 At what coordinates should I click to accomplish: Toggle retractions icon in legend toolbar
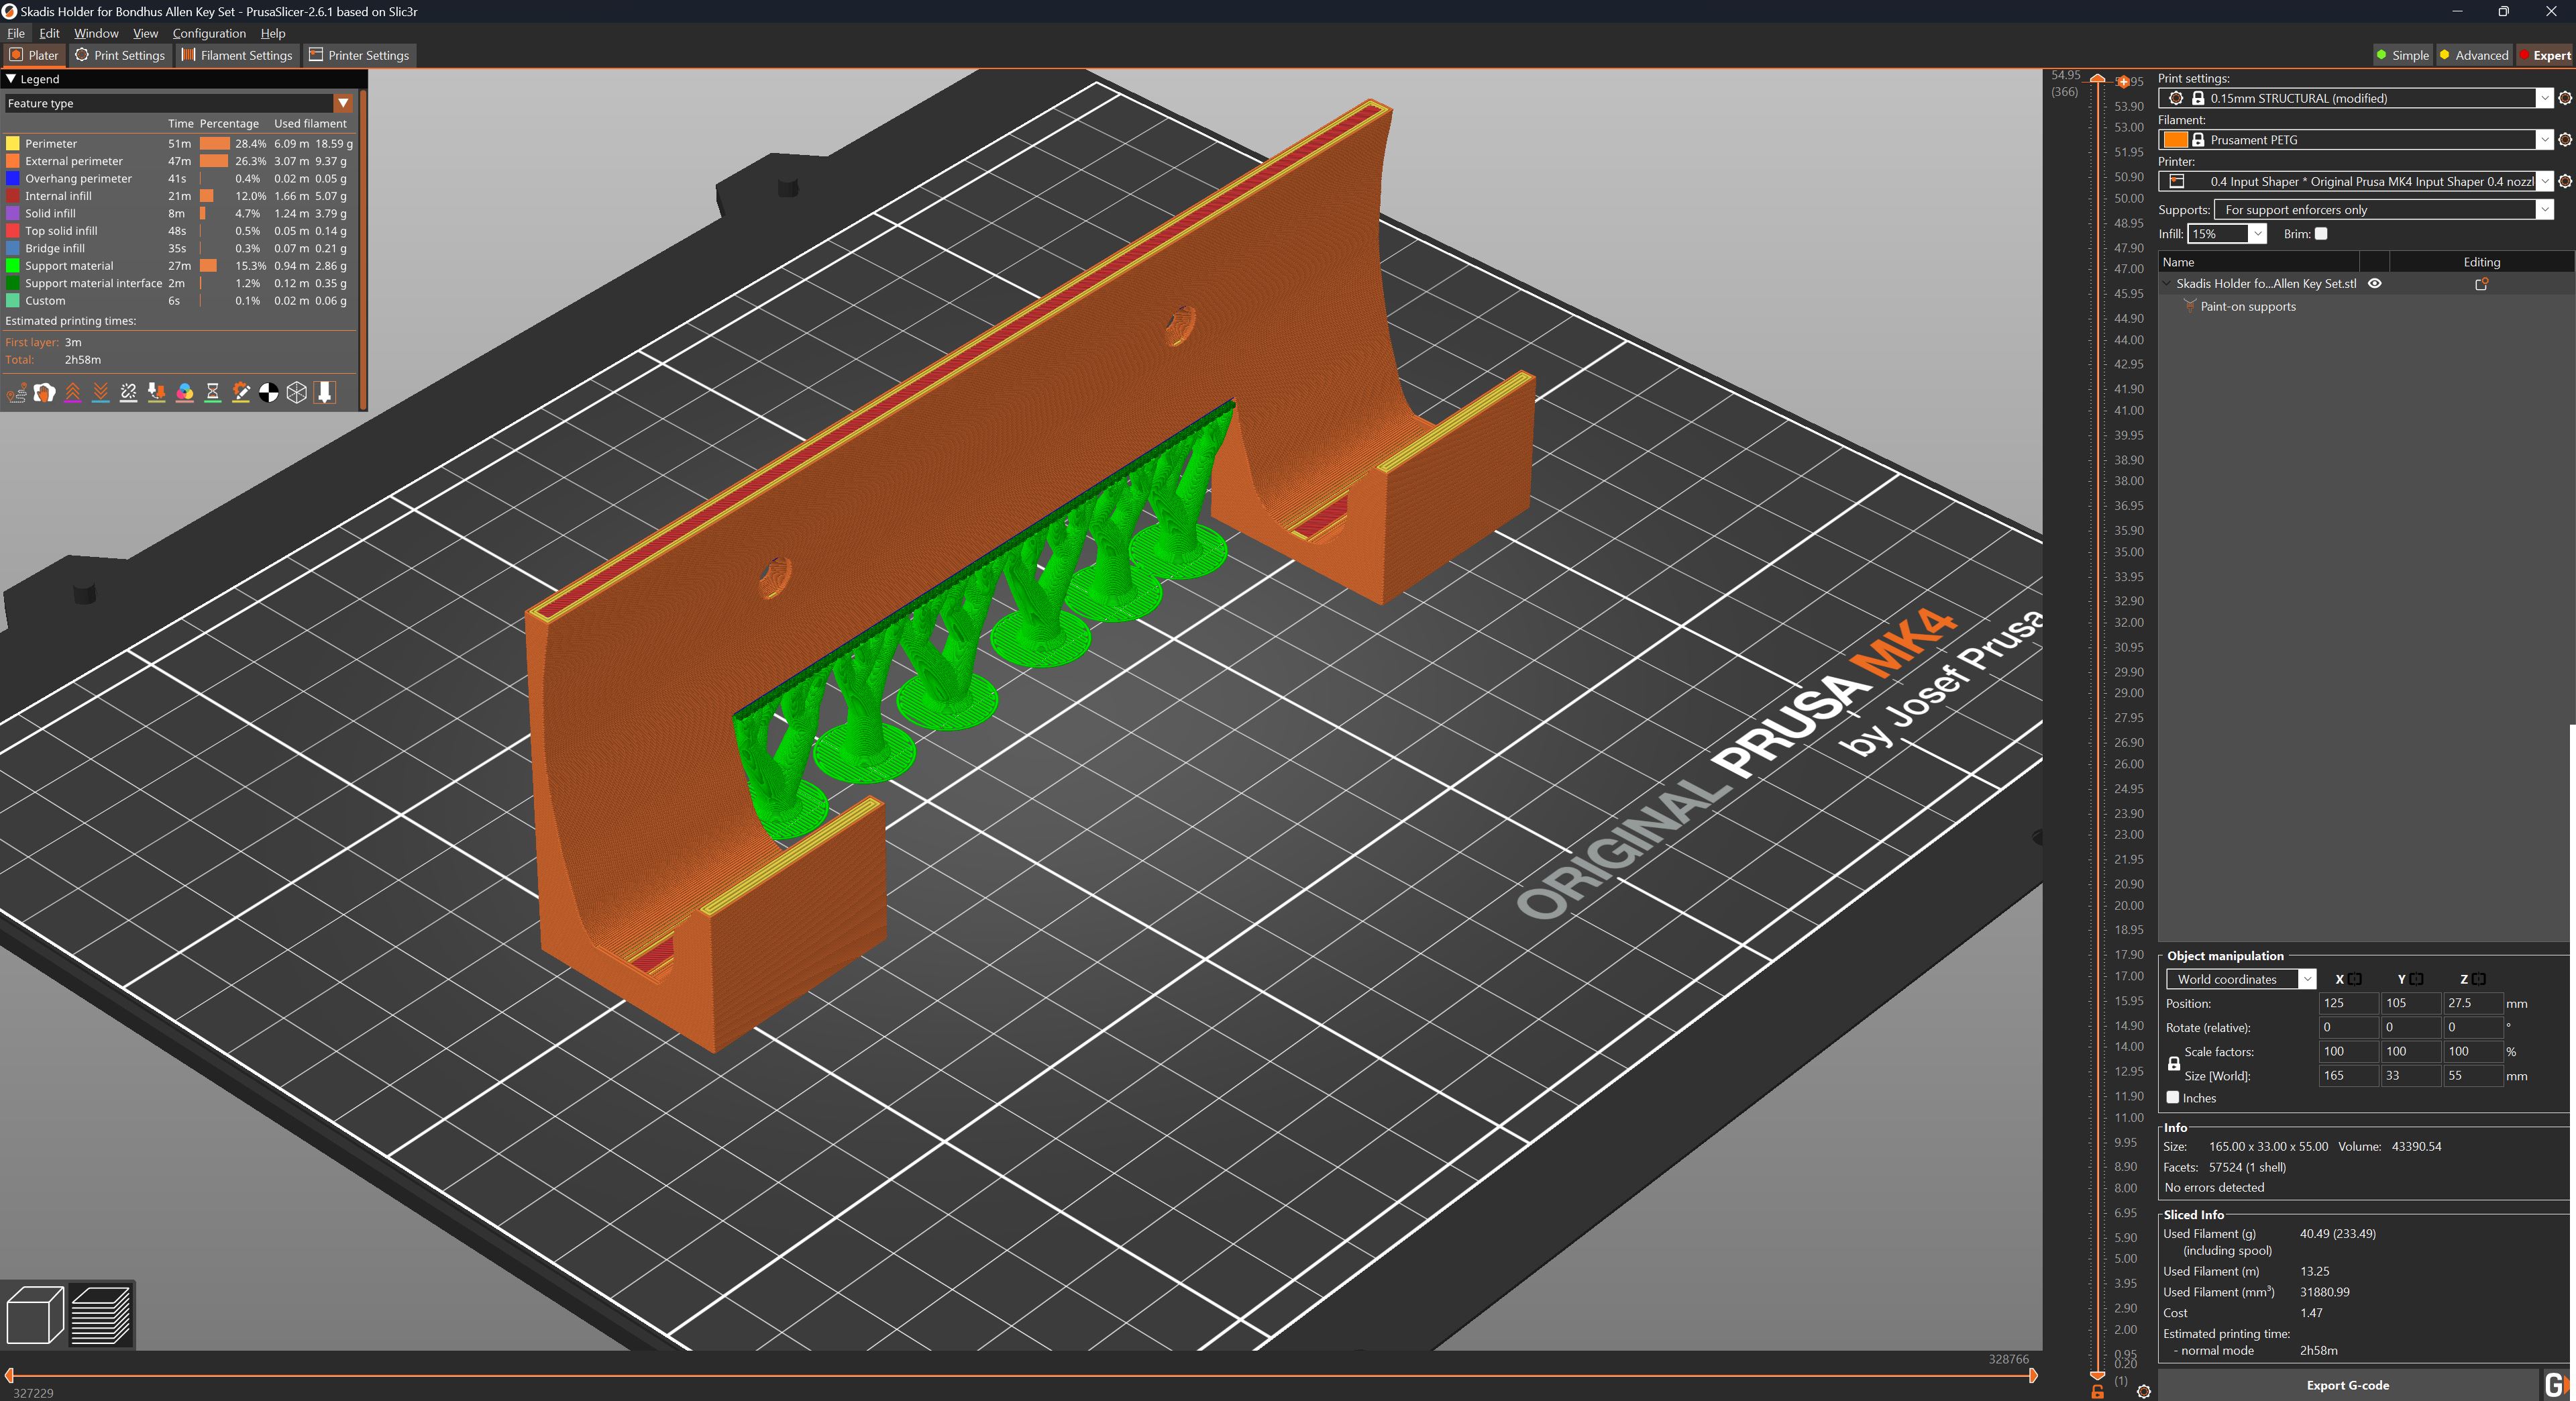coord(73,393)
